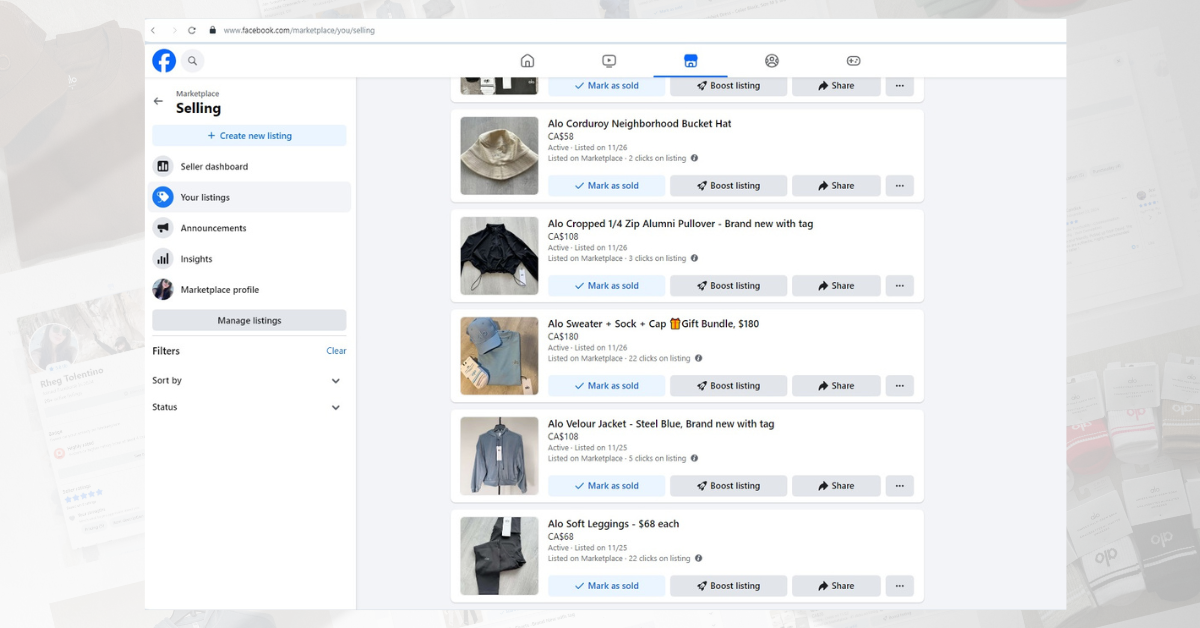This screenshot has width=1200, height=628.
Task: Open the Video tab icon
Action: point(609,61)
